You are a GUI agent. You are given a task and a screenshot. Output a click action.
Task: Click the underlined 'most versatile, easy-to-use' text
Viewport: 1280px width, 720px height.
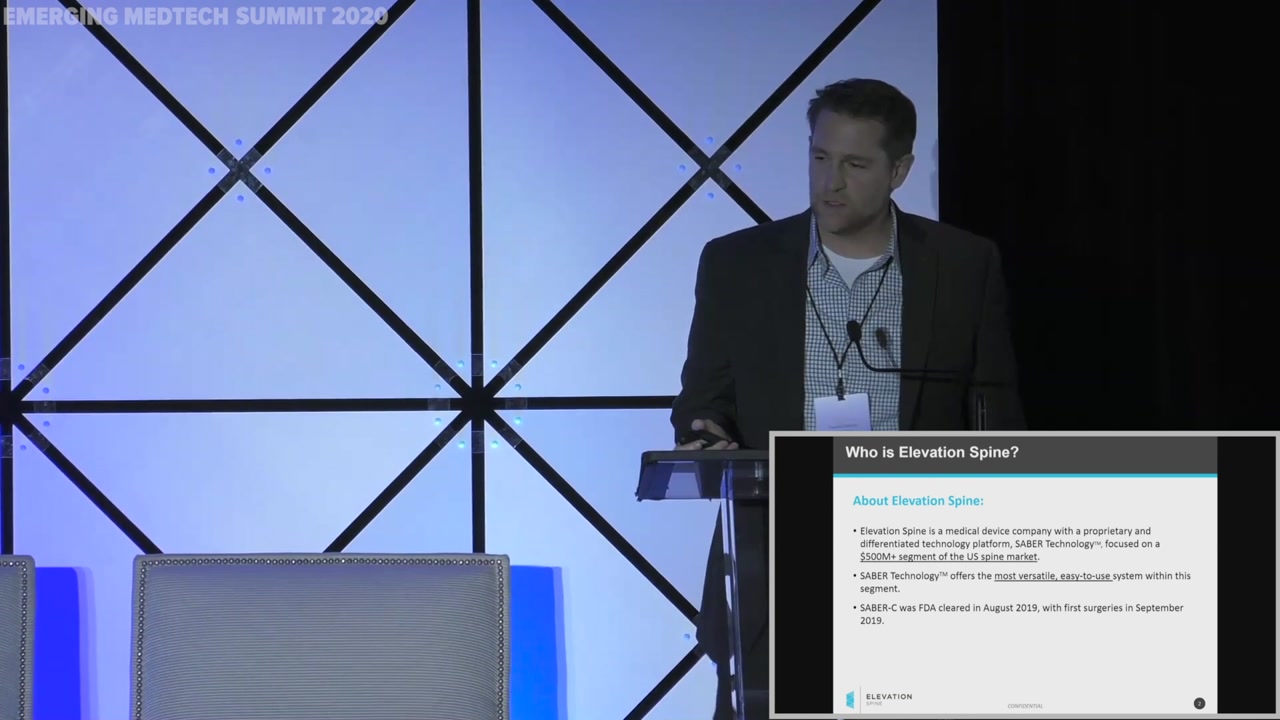pos(1052,576)
